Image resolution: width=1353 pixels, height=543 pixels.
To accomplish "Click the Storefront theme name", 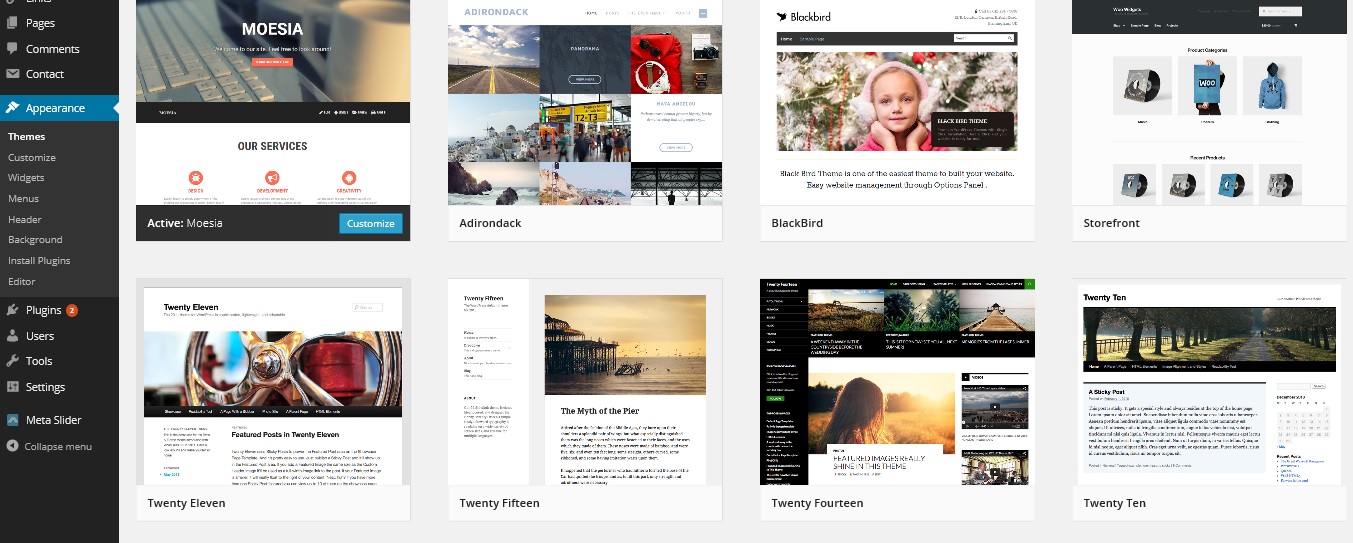I will coord(1111,223).
